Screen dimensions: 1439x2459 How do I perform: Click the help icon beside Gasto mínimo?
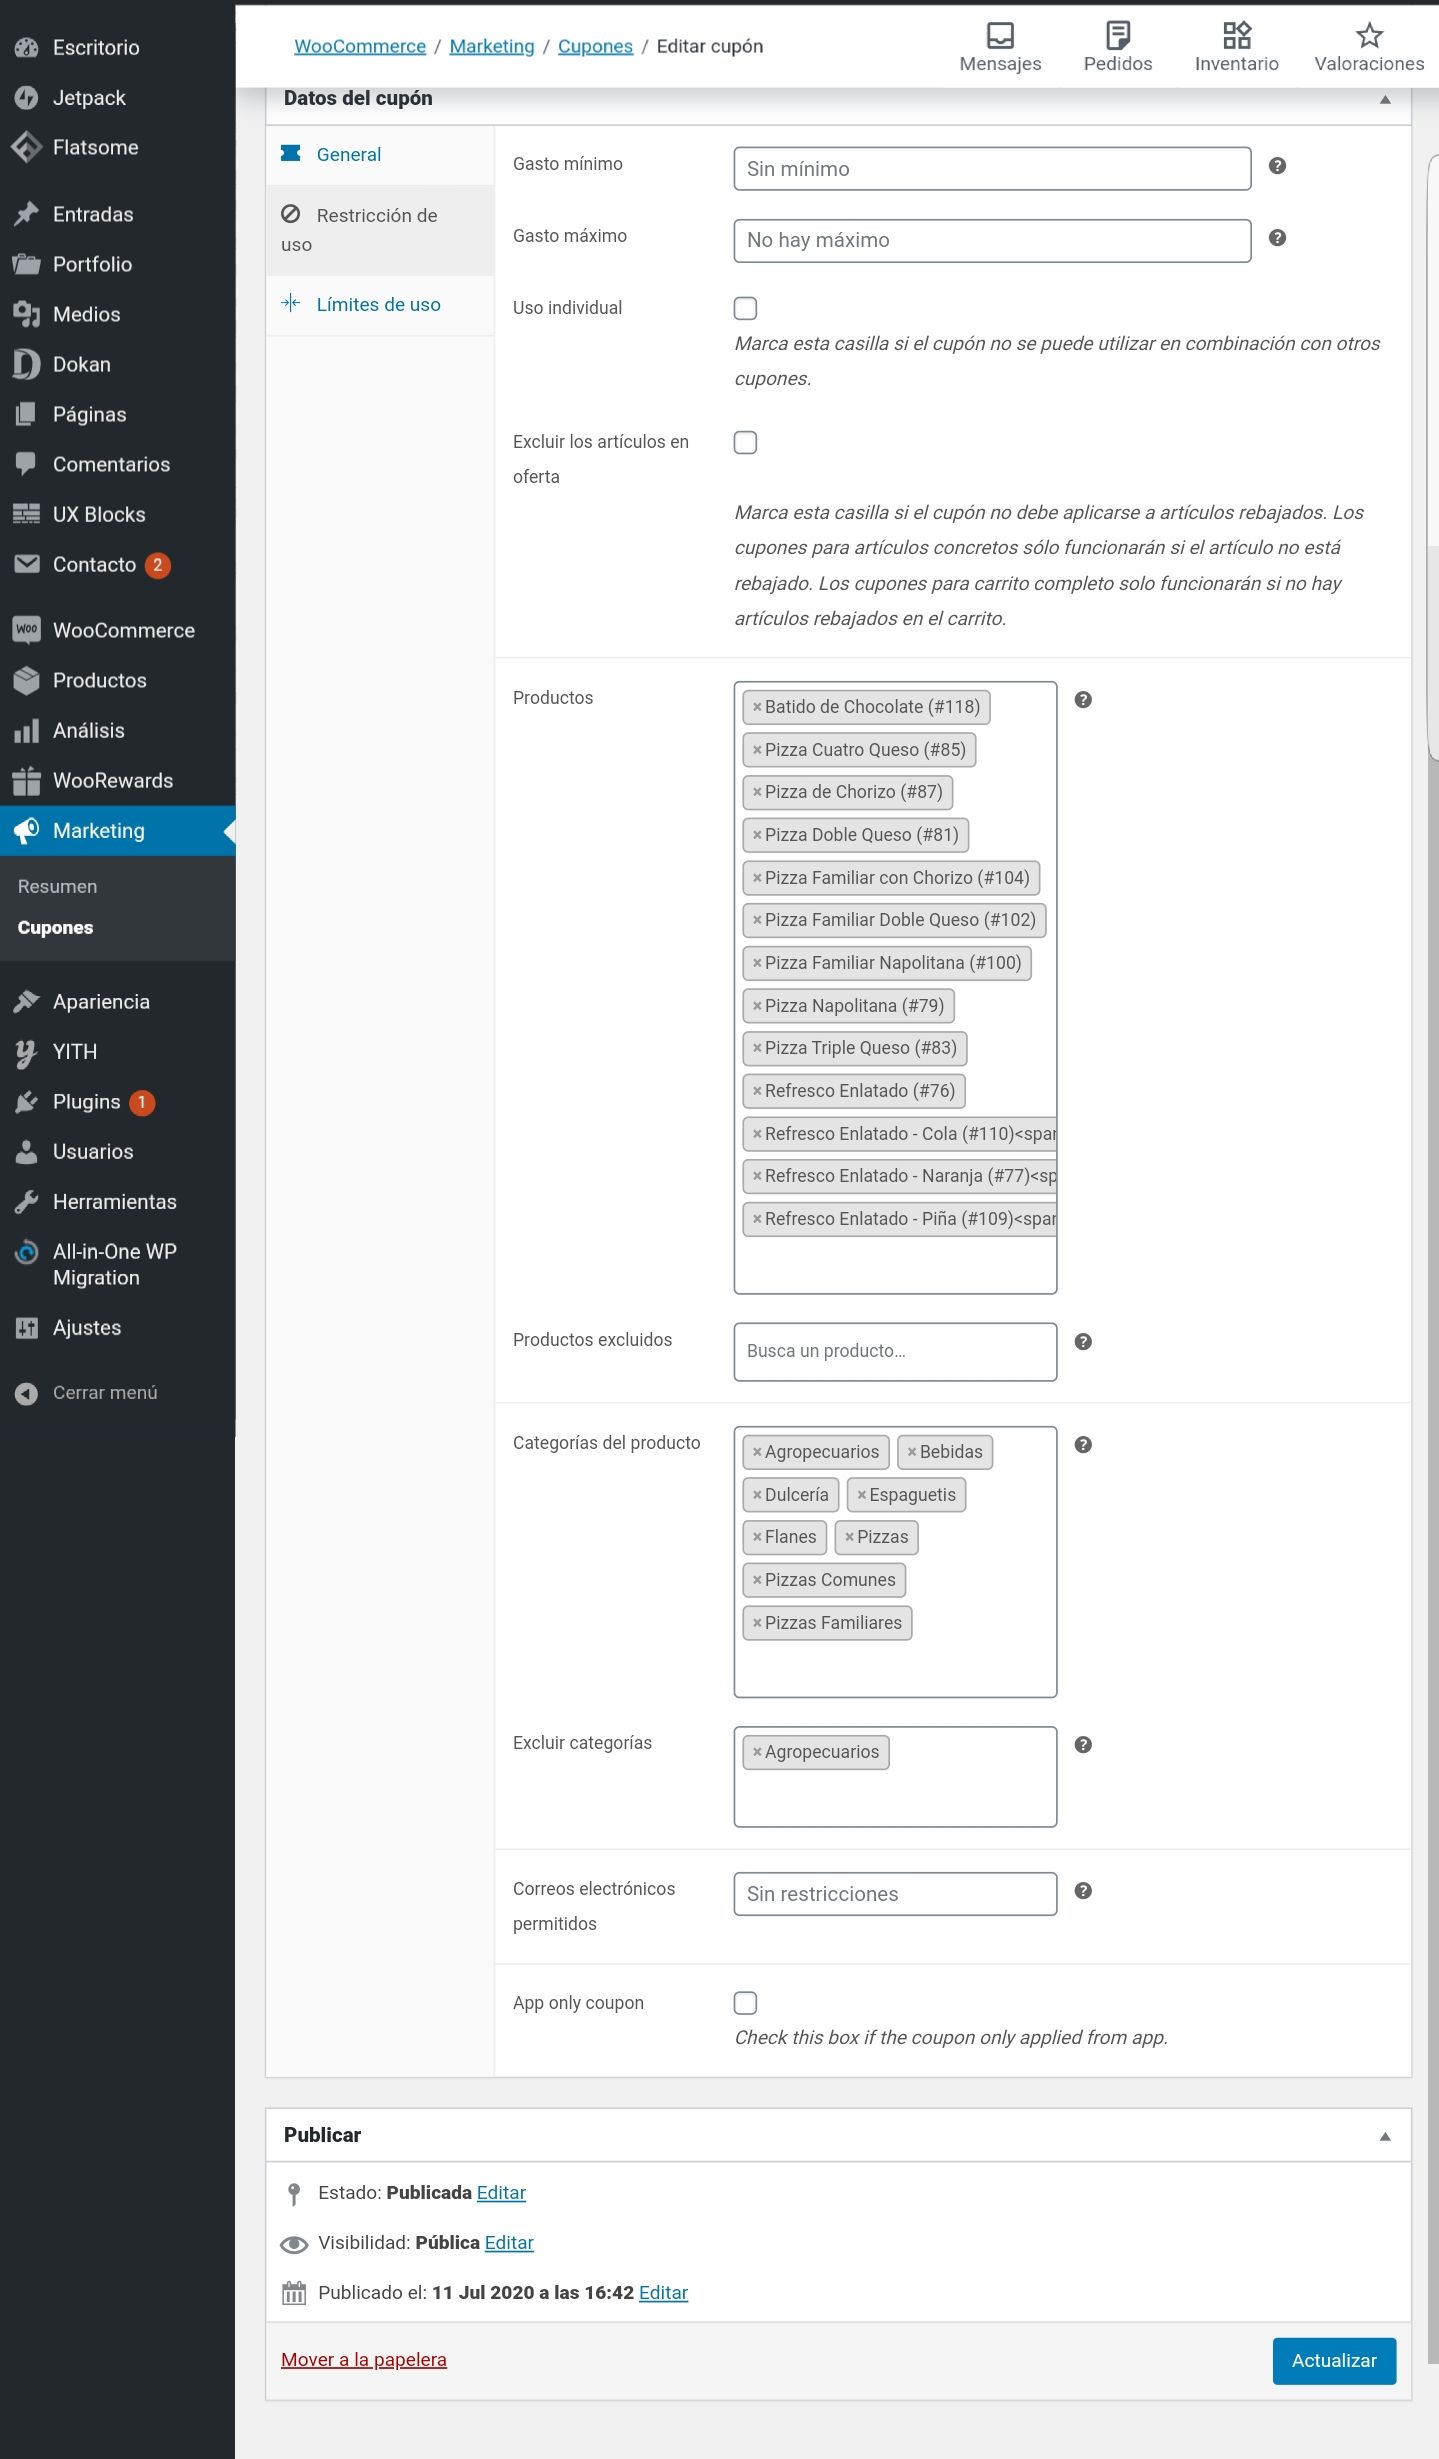[x=1277, y=166]
